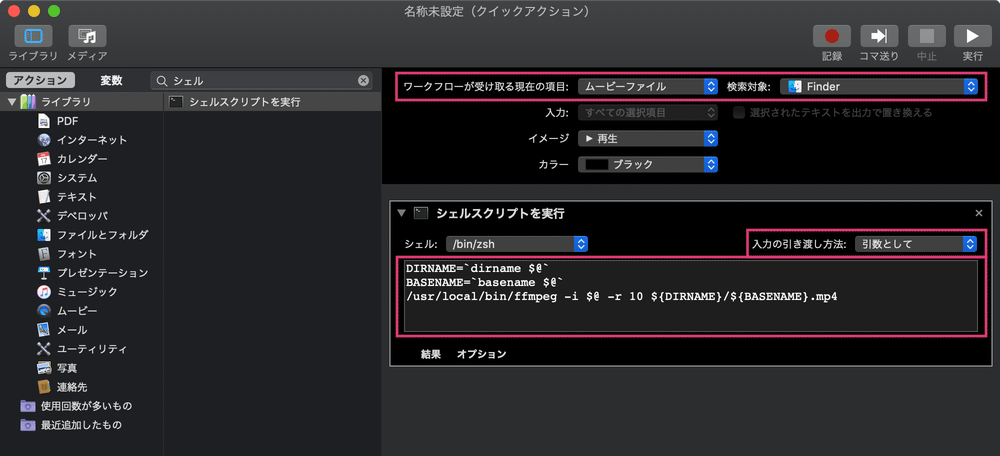This screenshot has width=1000, height=456.
Task: Select the デベロッパ category icon
Action: (43, 216)
